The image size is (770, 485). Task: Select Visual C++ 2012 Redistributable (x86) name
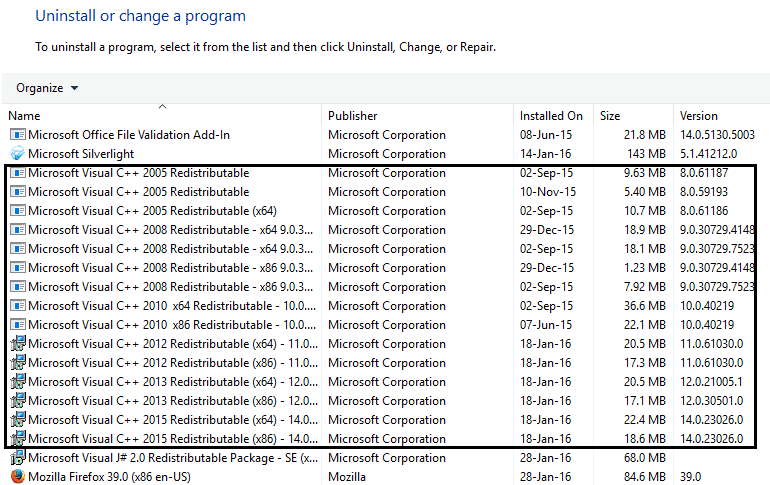tap(173, 363)
